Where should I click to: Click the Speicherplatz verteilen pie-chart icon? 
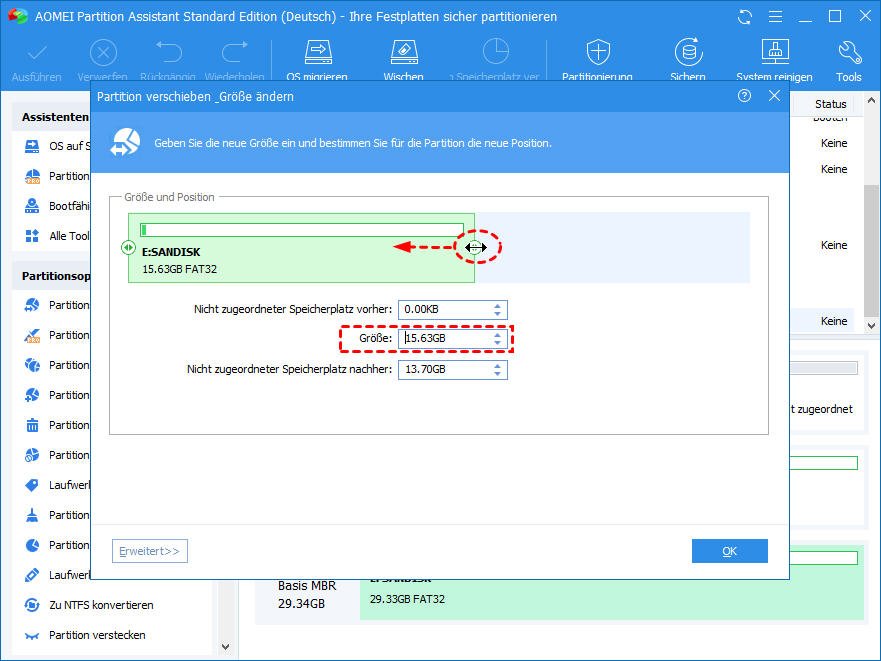[496, 52]
